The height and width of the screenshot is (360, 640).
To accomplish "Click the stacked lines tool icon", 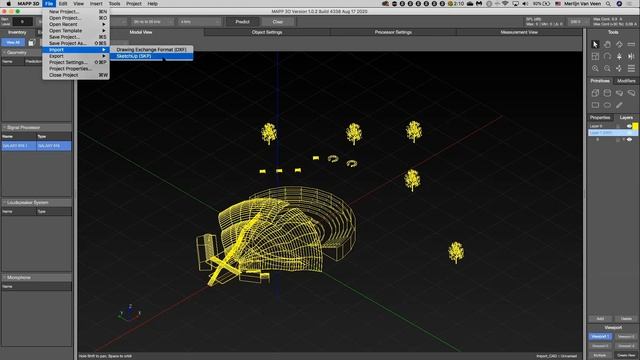I will point(631,69).
